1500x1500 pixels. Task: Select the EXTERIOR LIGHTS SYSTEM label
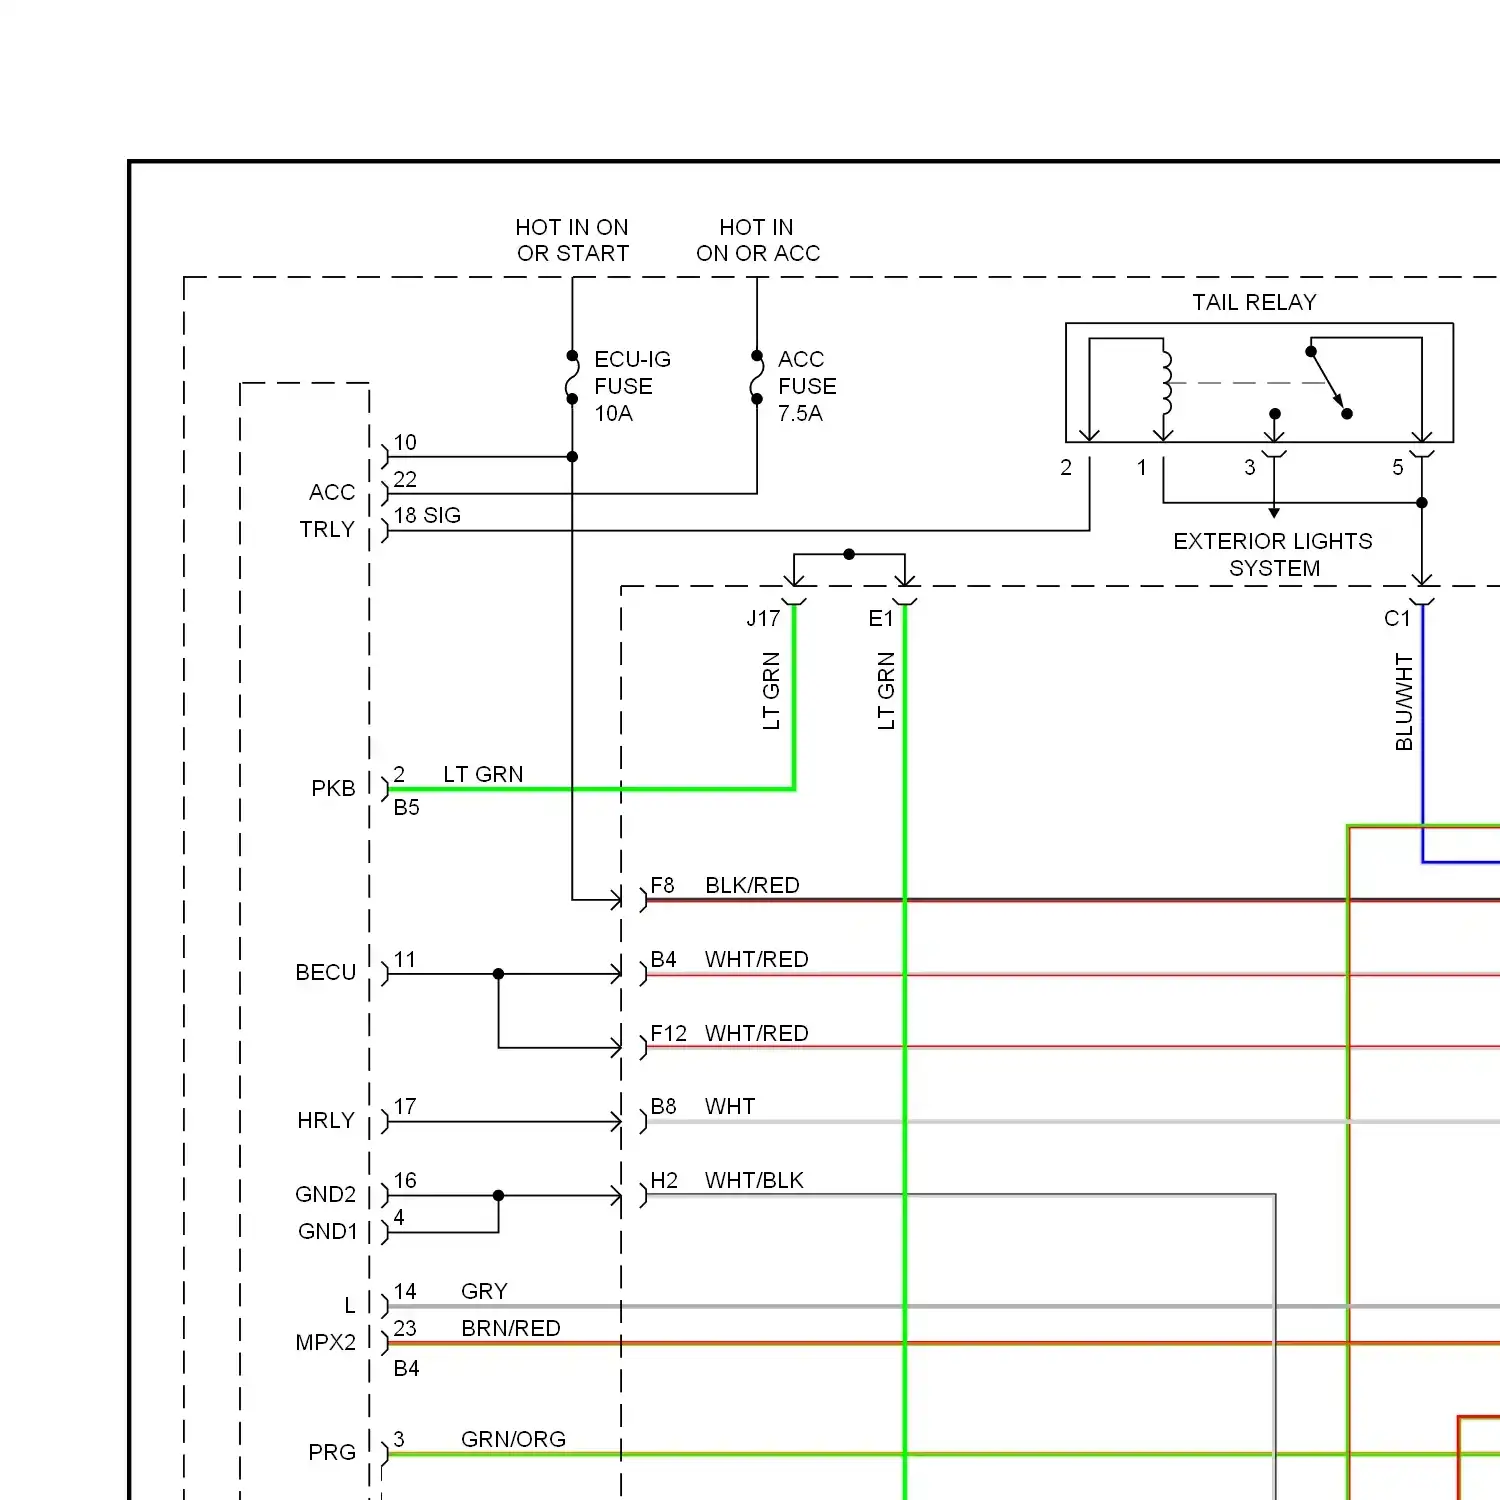click(x=1273, y=554)
